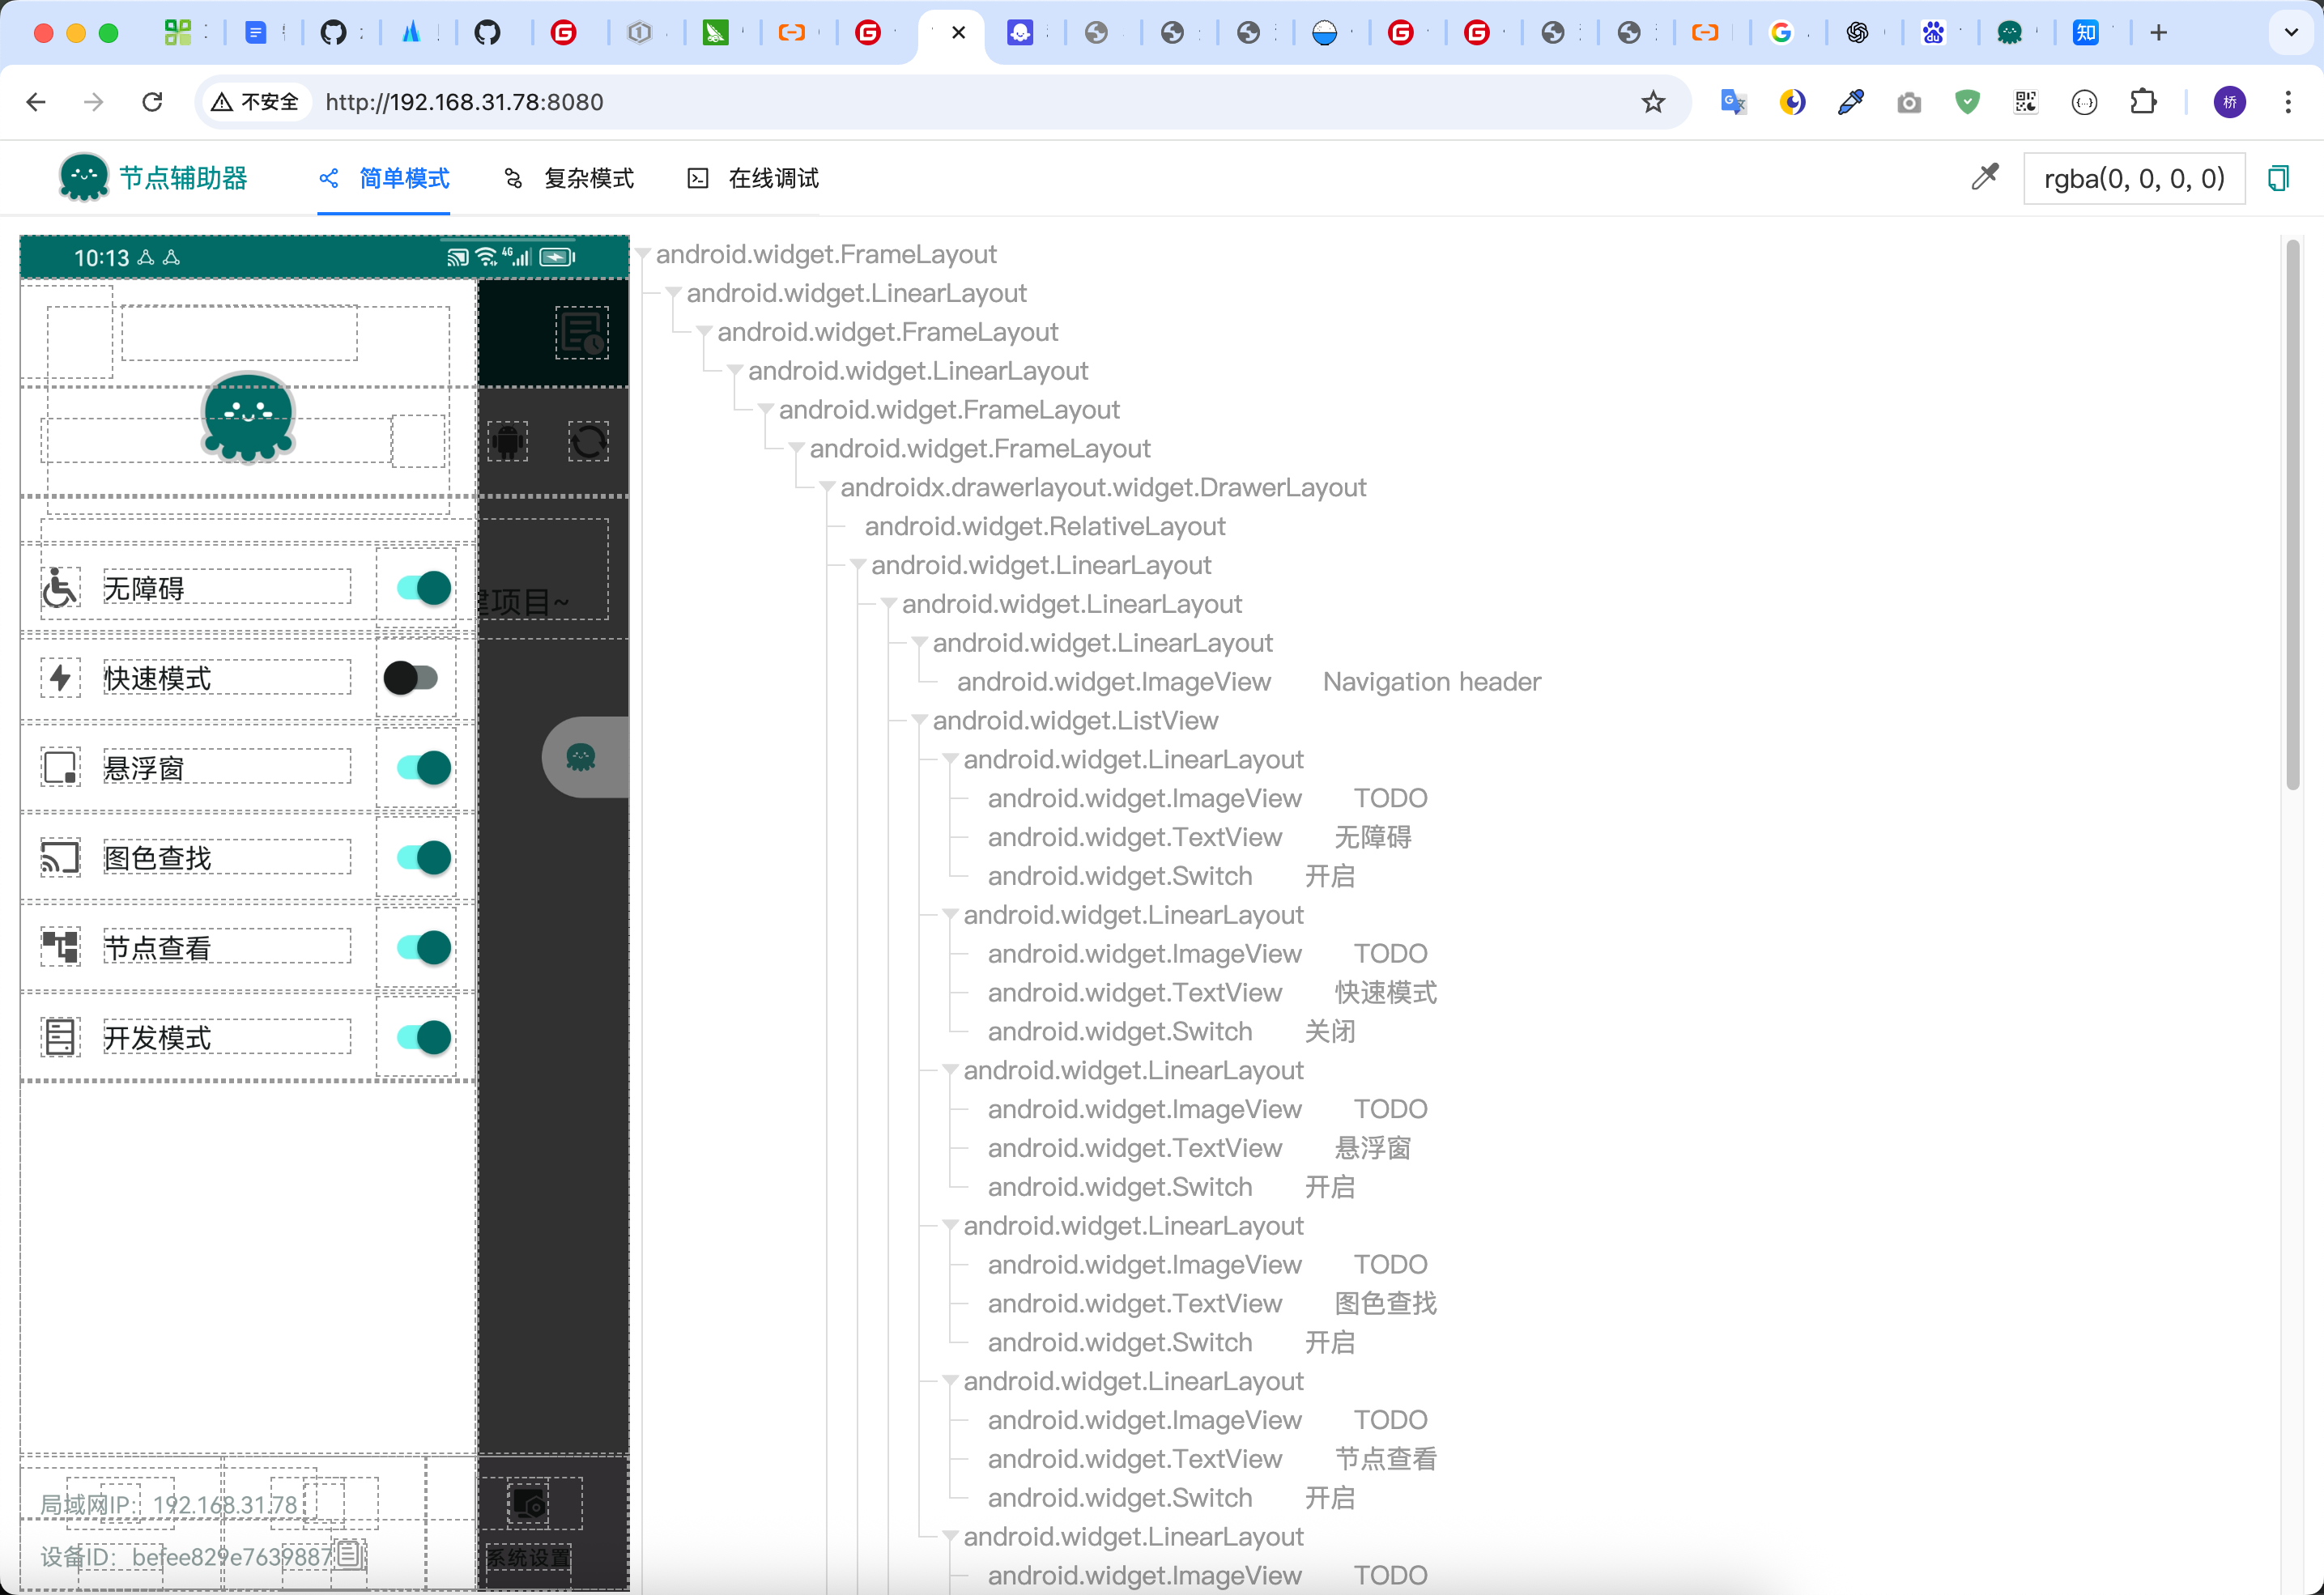This screenshot has width=2324, height=1595.
Task: Collapse the LinearLayout containing 节点查看
Action: pyautogui.click(x=951, y=1382)
